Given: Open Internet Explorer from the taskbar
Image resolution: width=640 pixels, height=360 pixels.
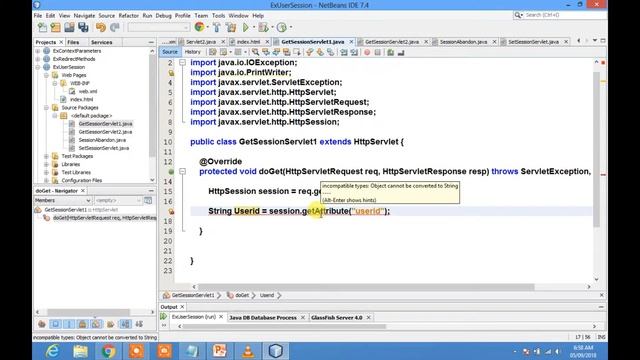Looking at the screenshot, I should point(52,351).
